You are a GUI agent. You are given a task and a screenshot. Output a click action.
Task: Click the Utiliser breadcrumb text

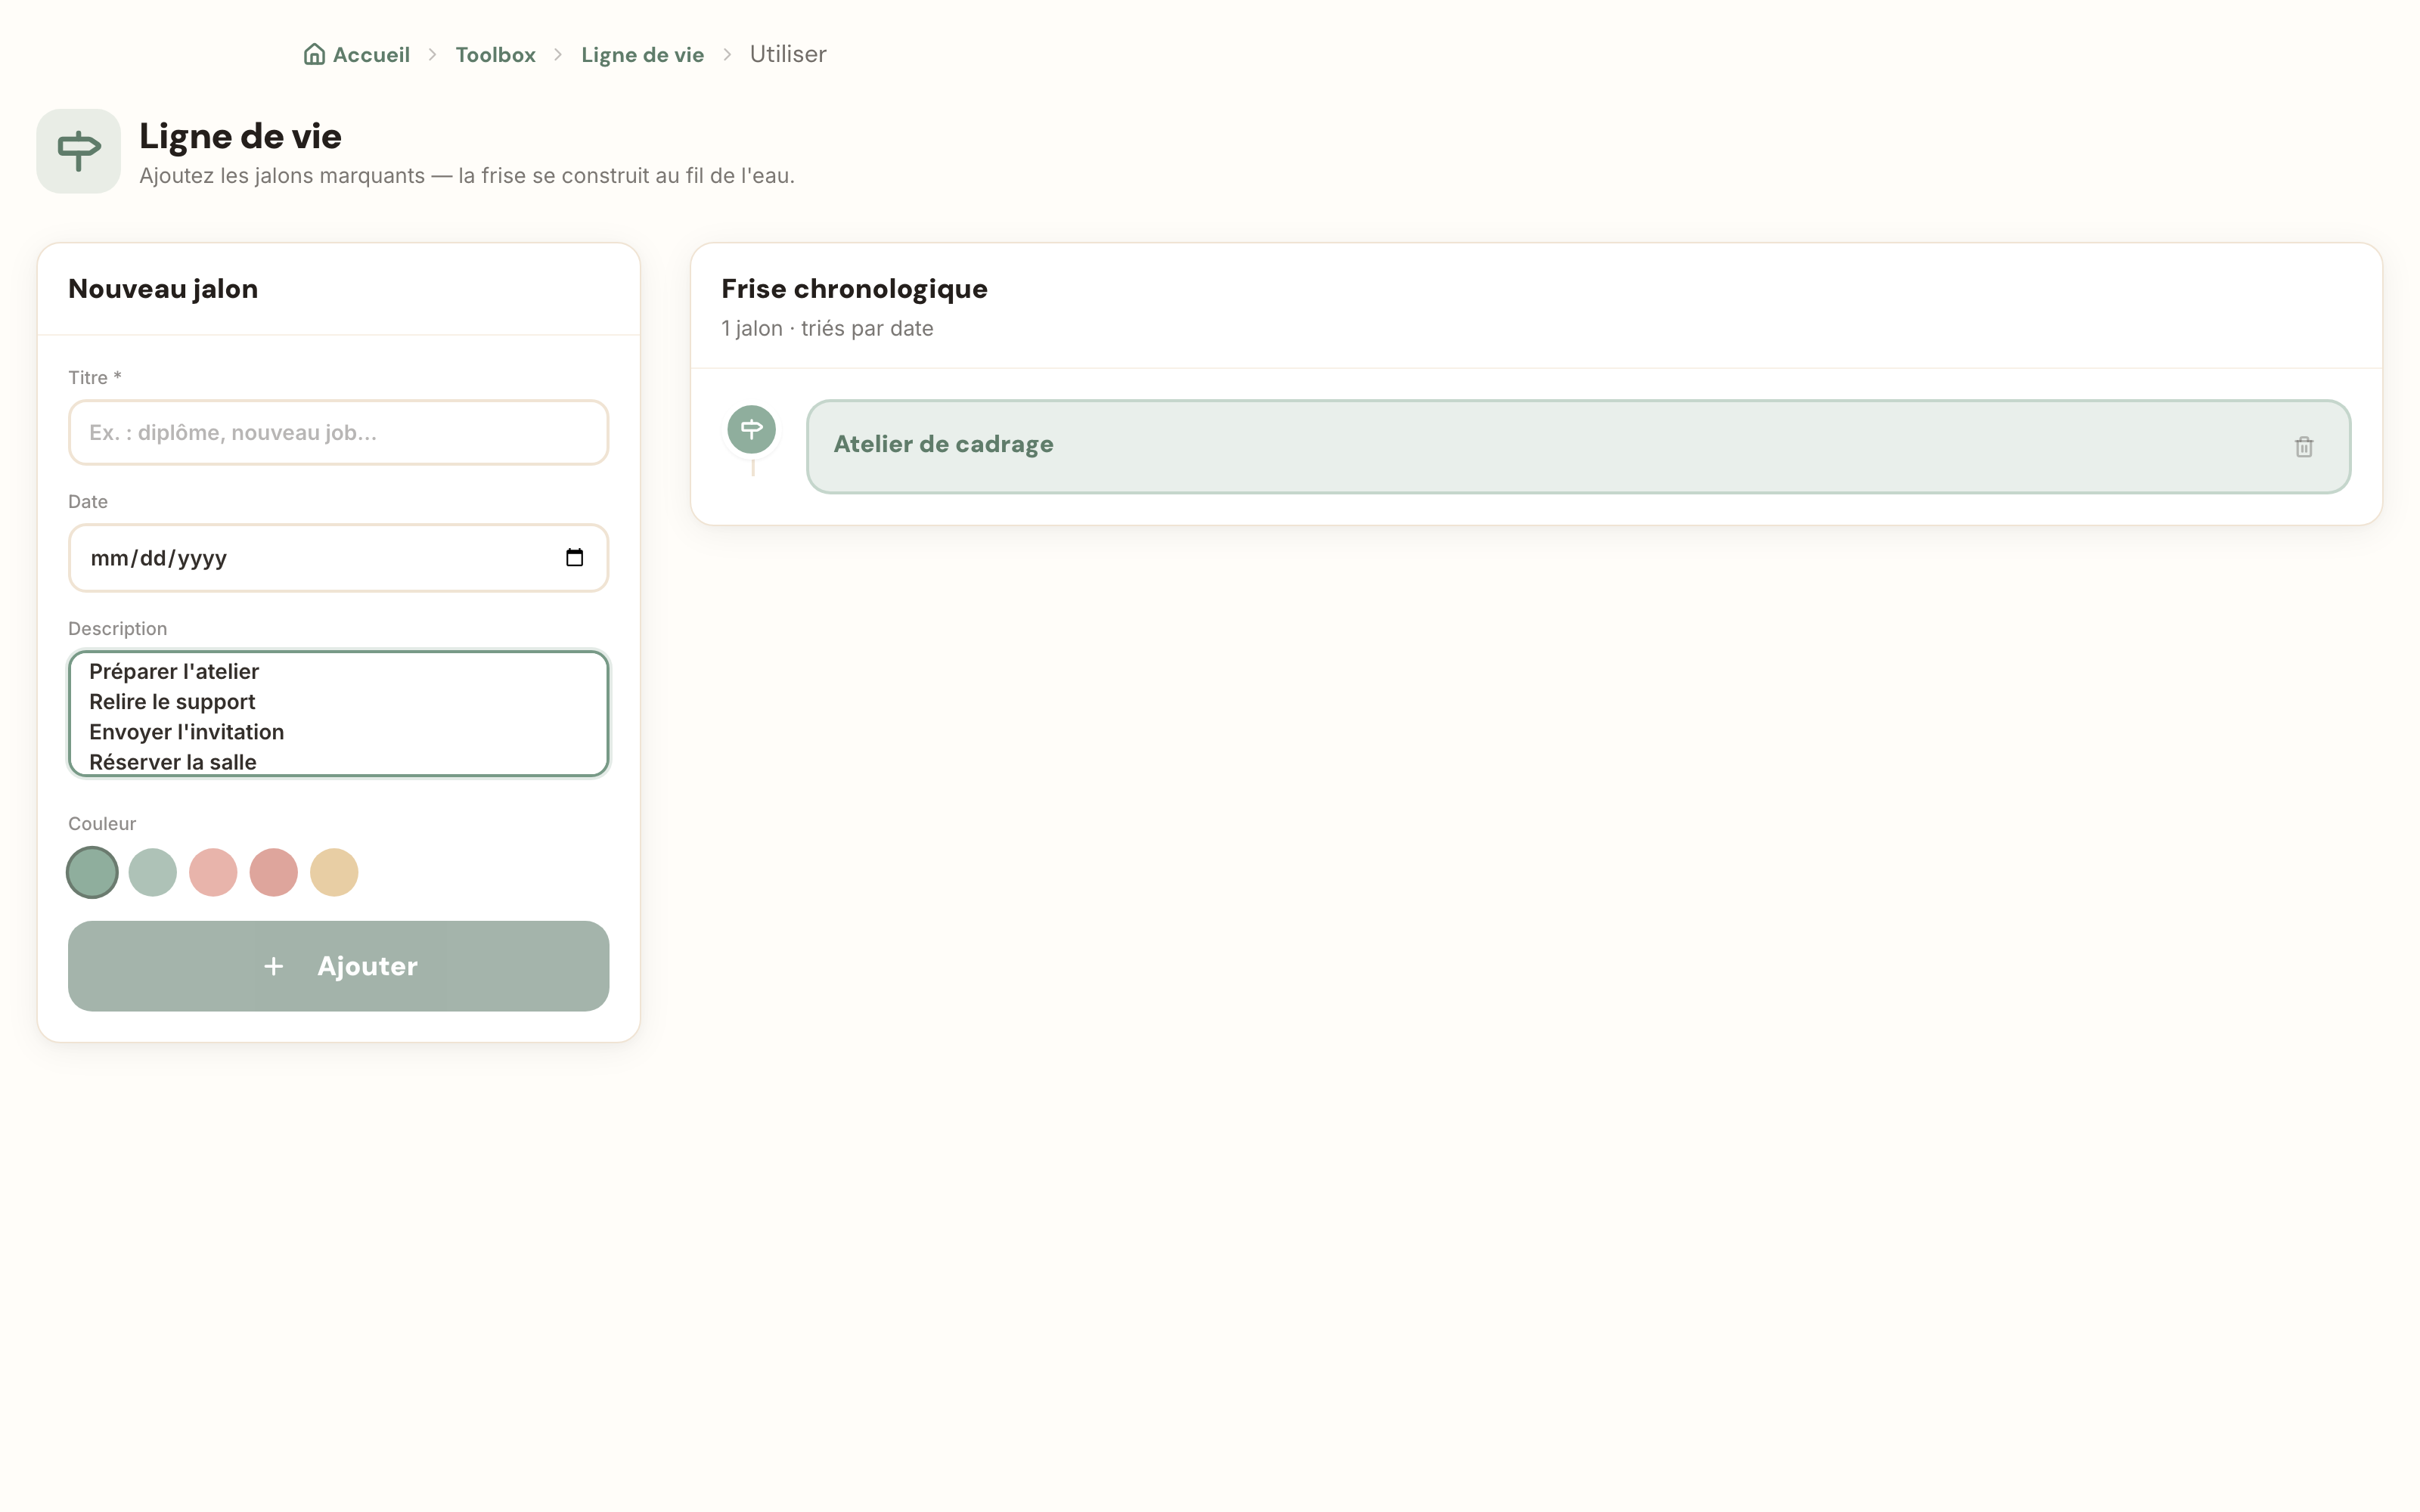pyautogui.click(x=788, y=54)
